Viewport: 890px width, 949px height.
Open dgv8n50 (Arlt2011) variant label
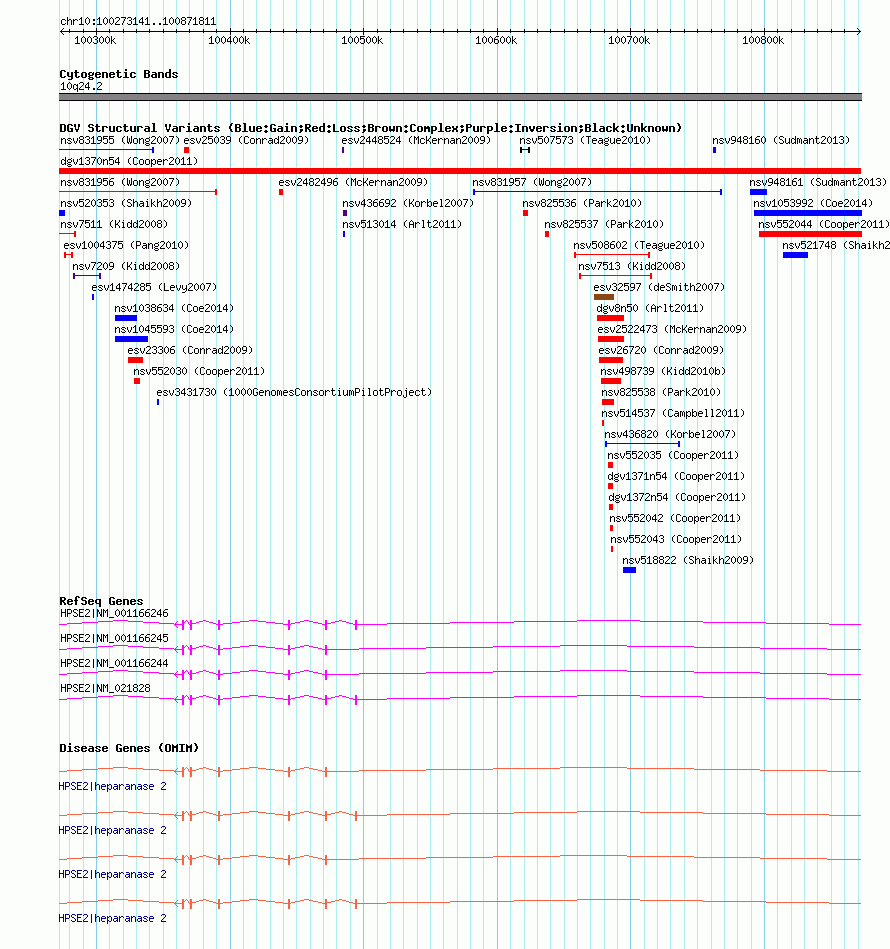pyautogui.click(x=650, y=309)
